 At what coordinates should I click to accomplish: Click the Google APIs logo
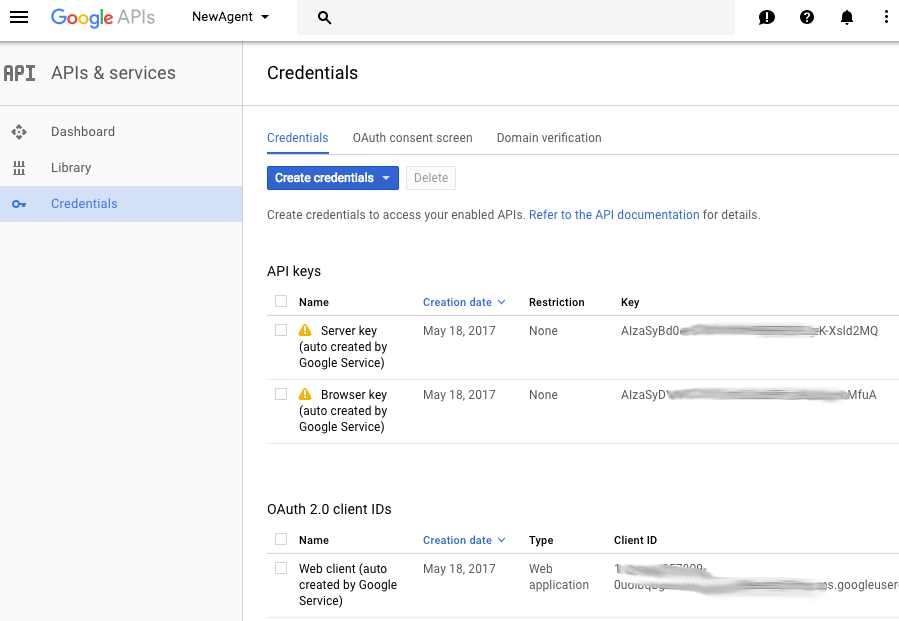pyautogui.click(x=102, y=17)
